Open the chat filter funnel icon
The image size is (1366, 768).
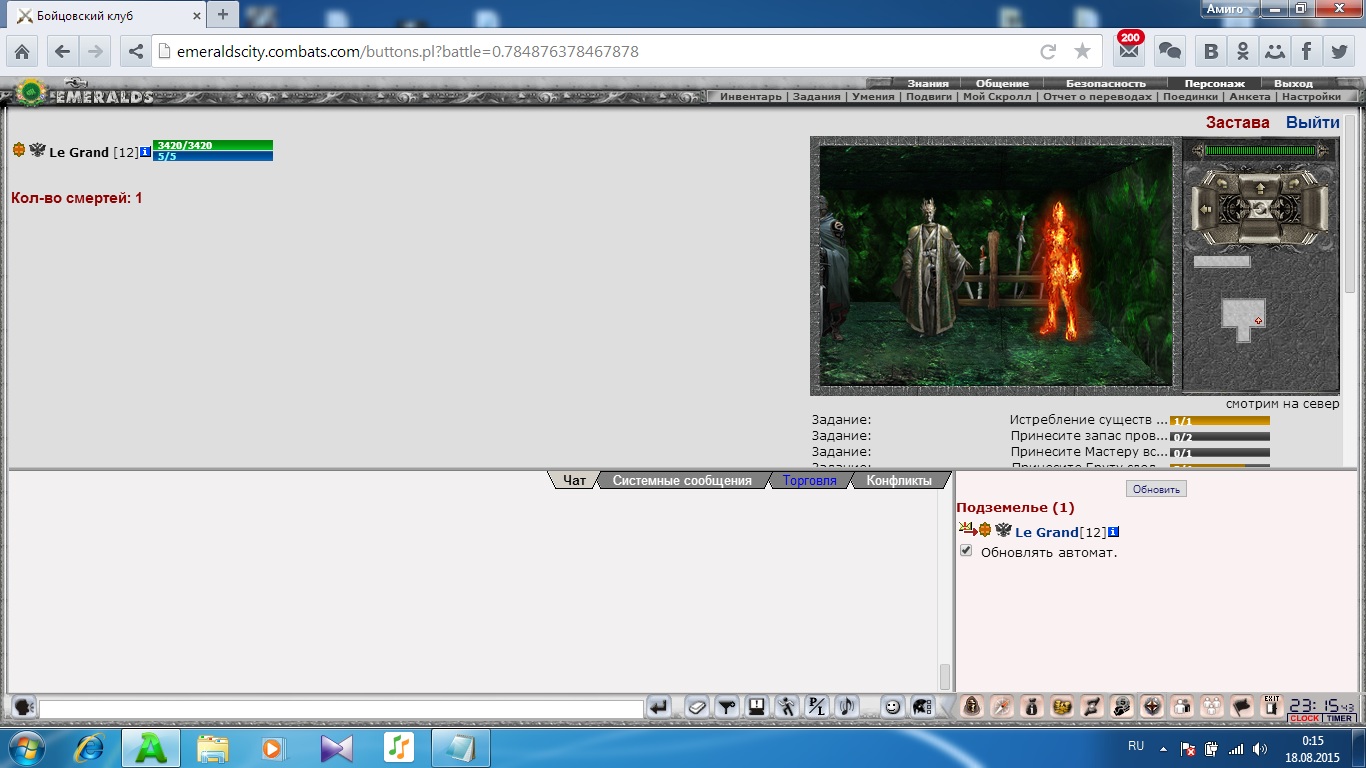[x=726, y=706]
